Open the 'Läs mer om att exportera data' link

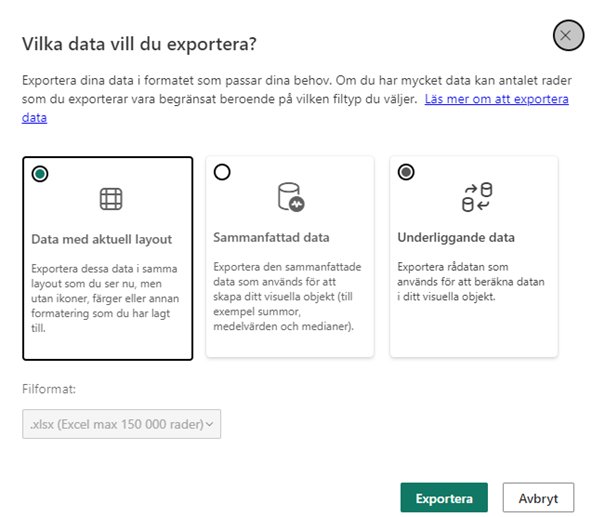(x=496, y=101)
